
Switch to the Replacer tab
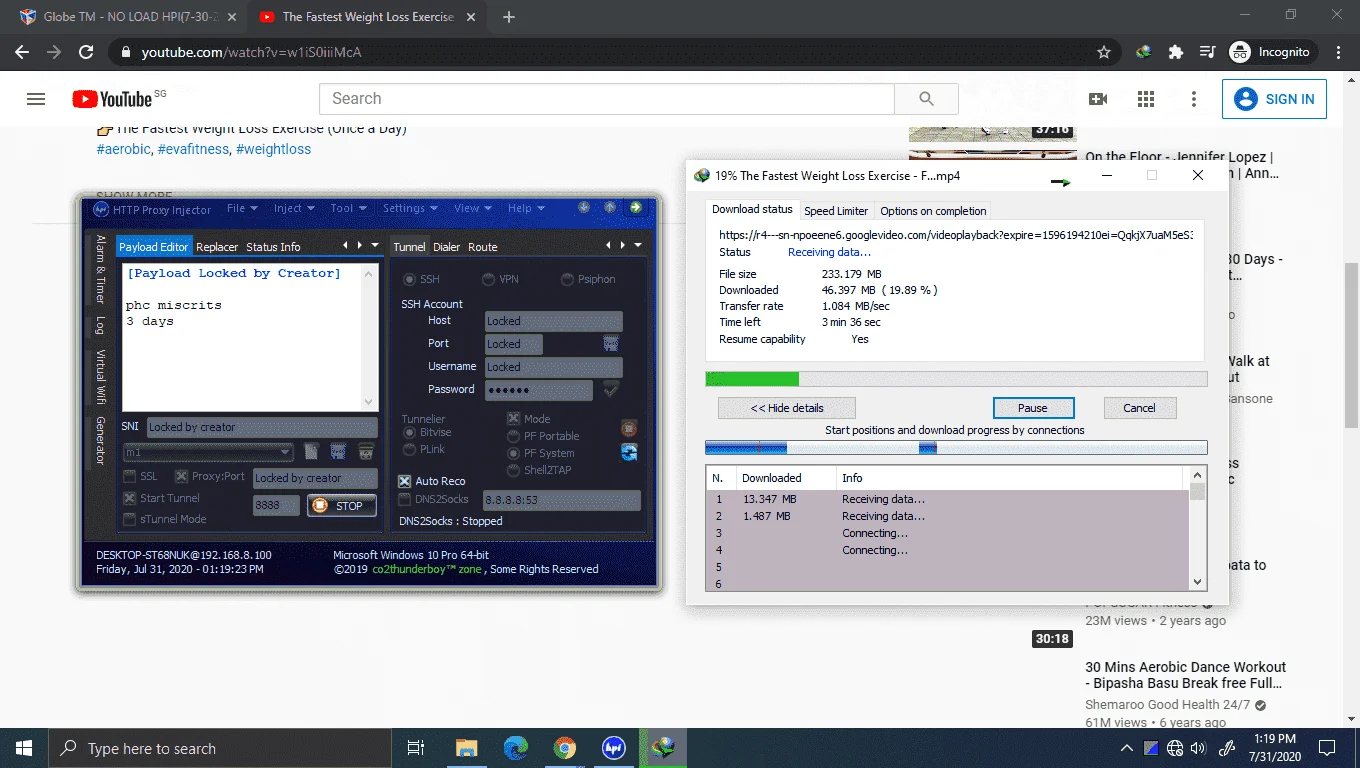point(217,247)
